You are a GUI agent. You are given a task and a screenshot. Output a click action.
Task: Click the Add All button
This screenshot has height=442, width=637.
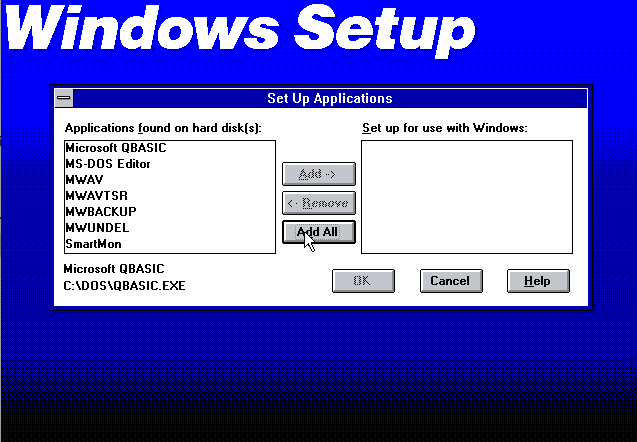[318, 232]
